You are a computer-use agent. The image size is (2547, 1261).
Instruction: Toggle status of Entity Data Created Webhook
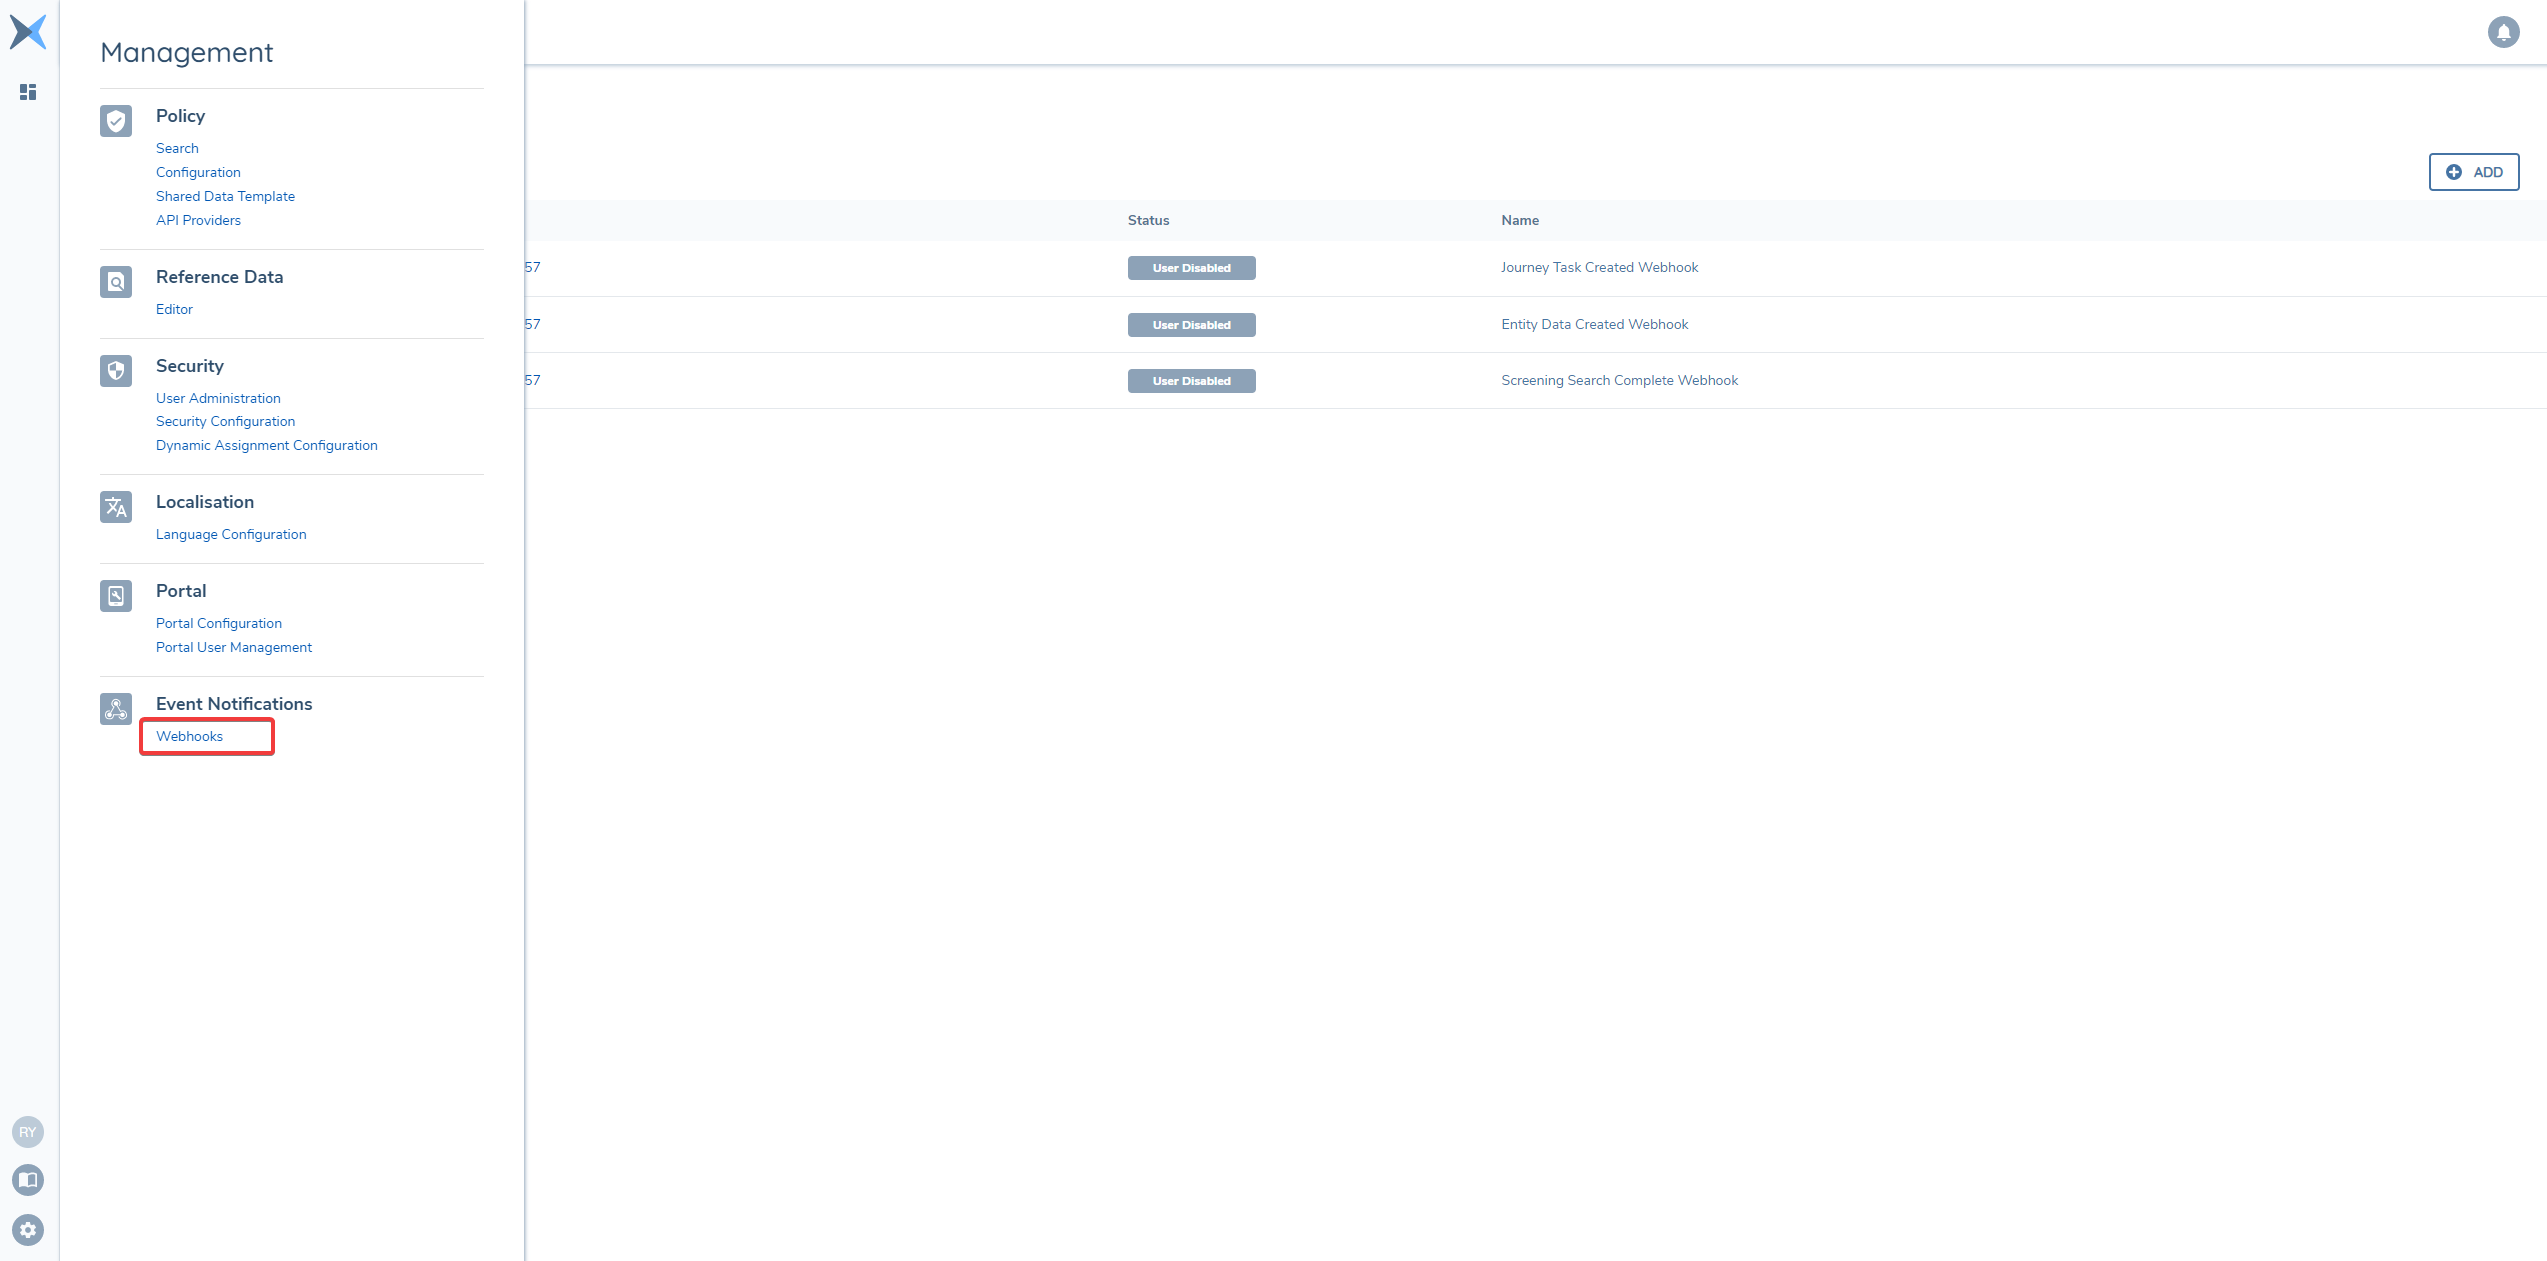[1191, 324]
